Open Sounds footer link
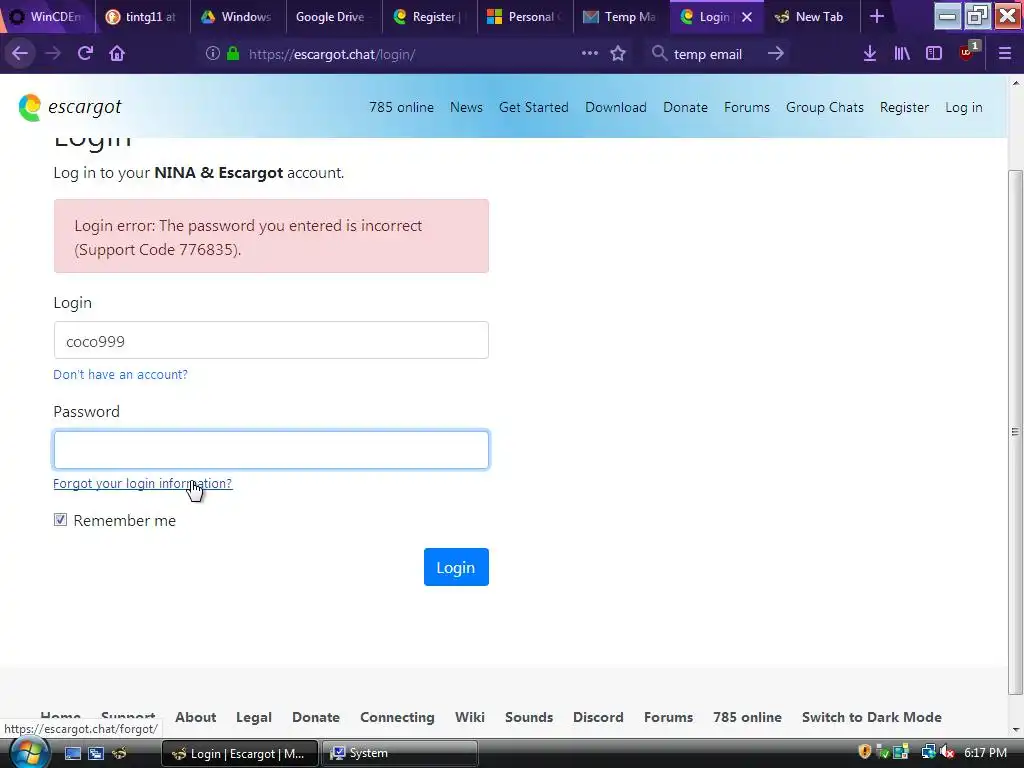Viewport: 1024px width, 768px height. pos(529,717)
